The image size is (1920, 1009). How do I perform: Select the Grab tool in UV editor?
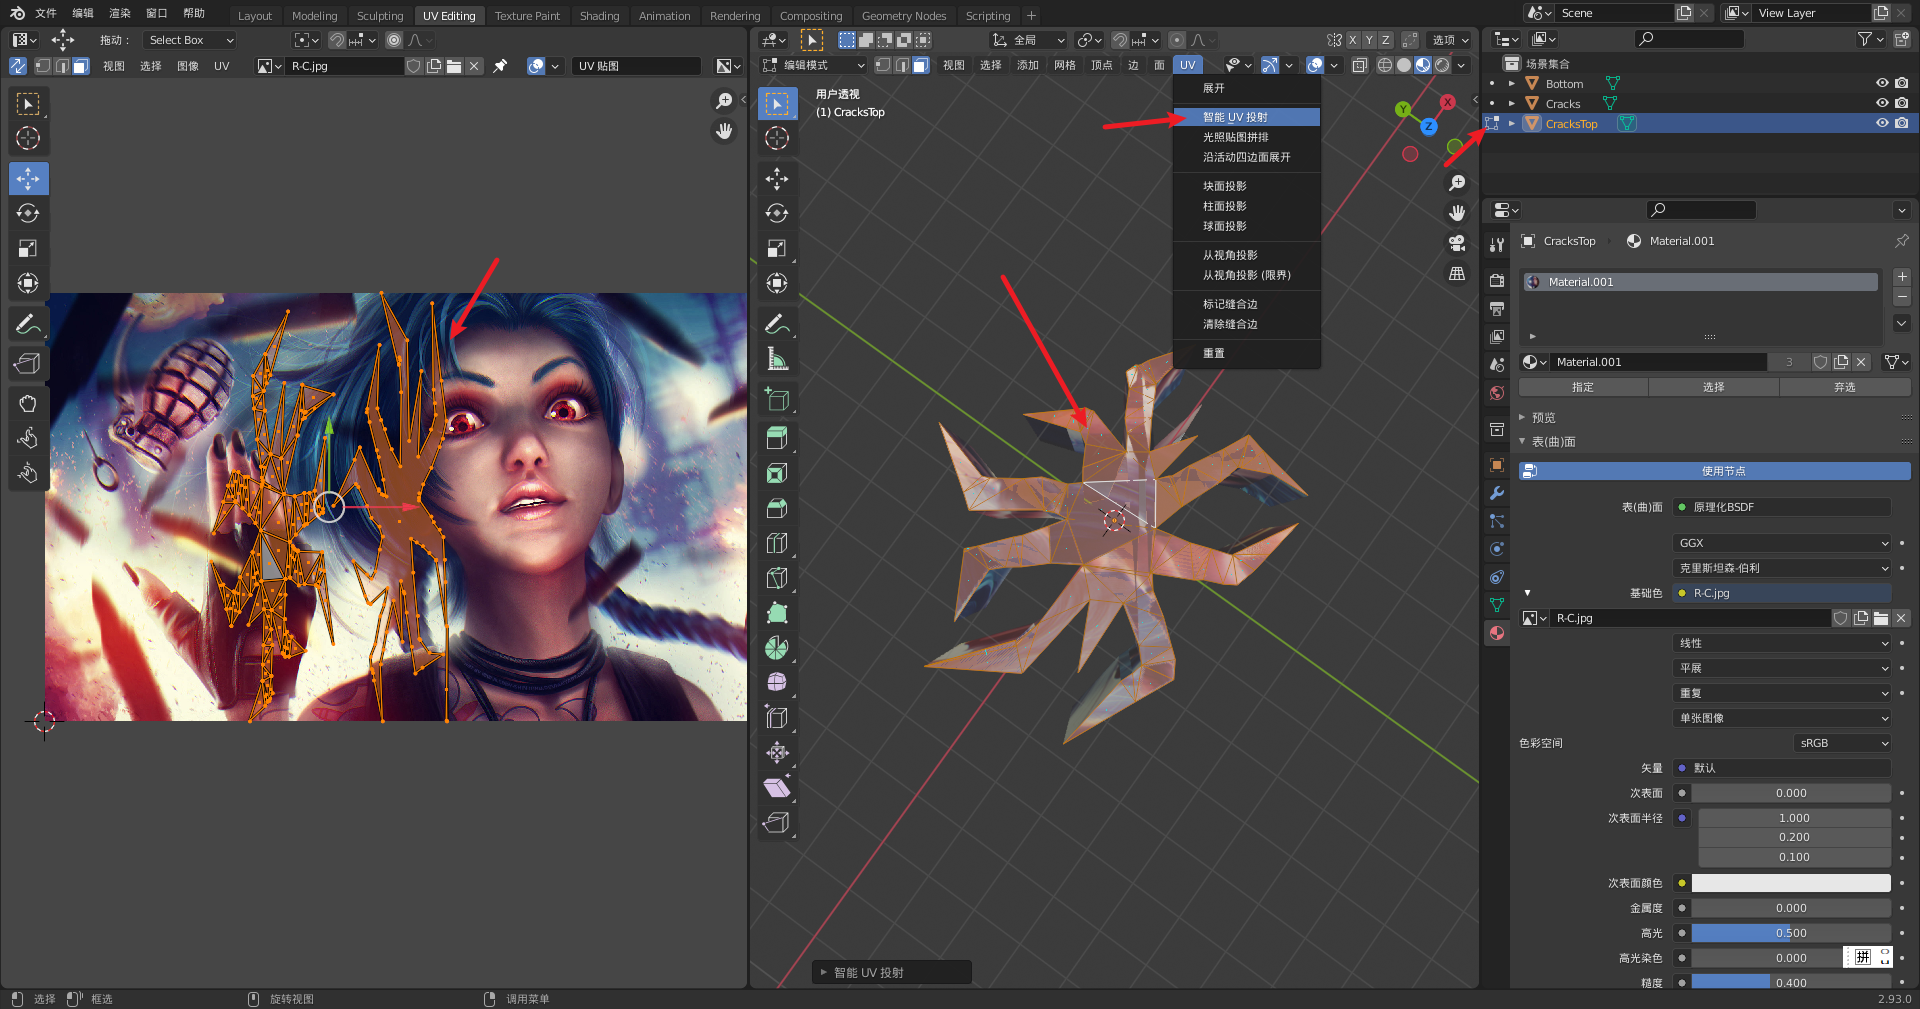click(28, 403)
